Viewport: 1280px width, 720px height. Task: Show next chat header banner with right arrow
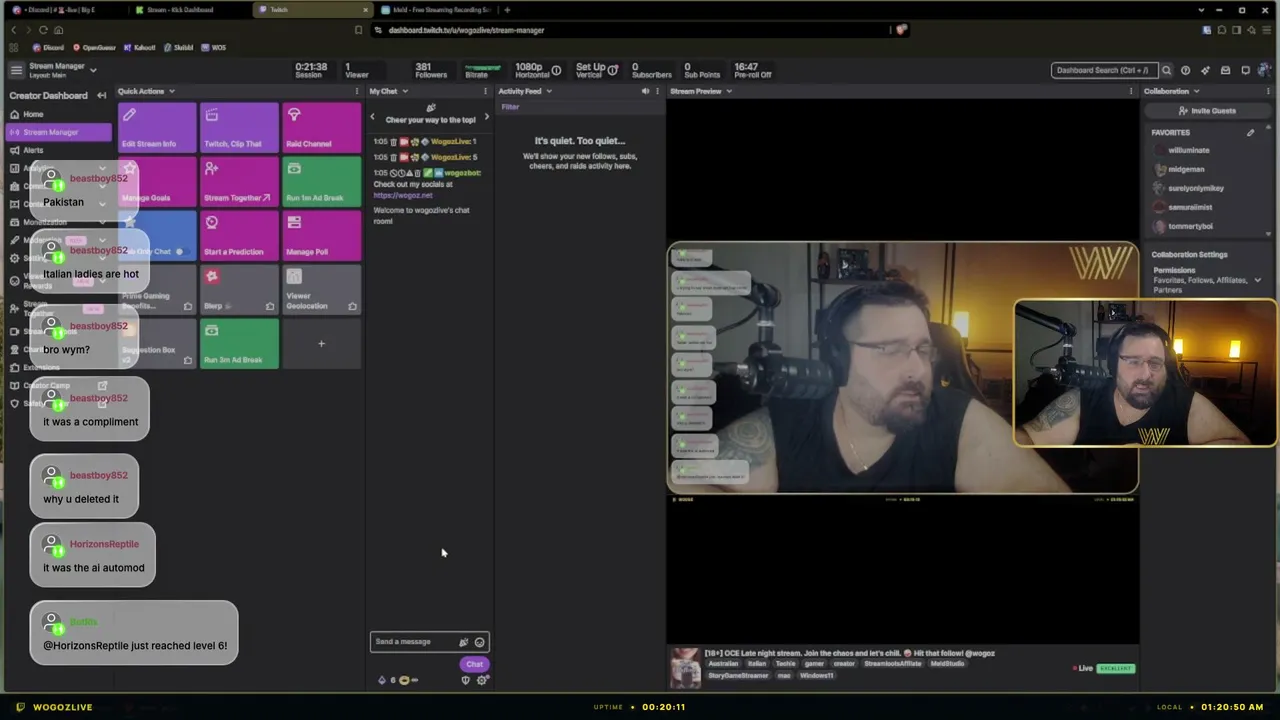coord(487,118)
